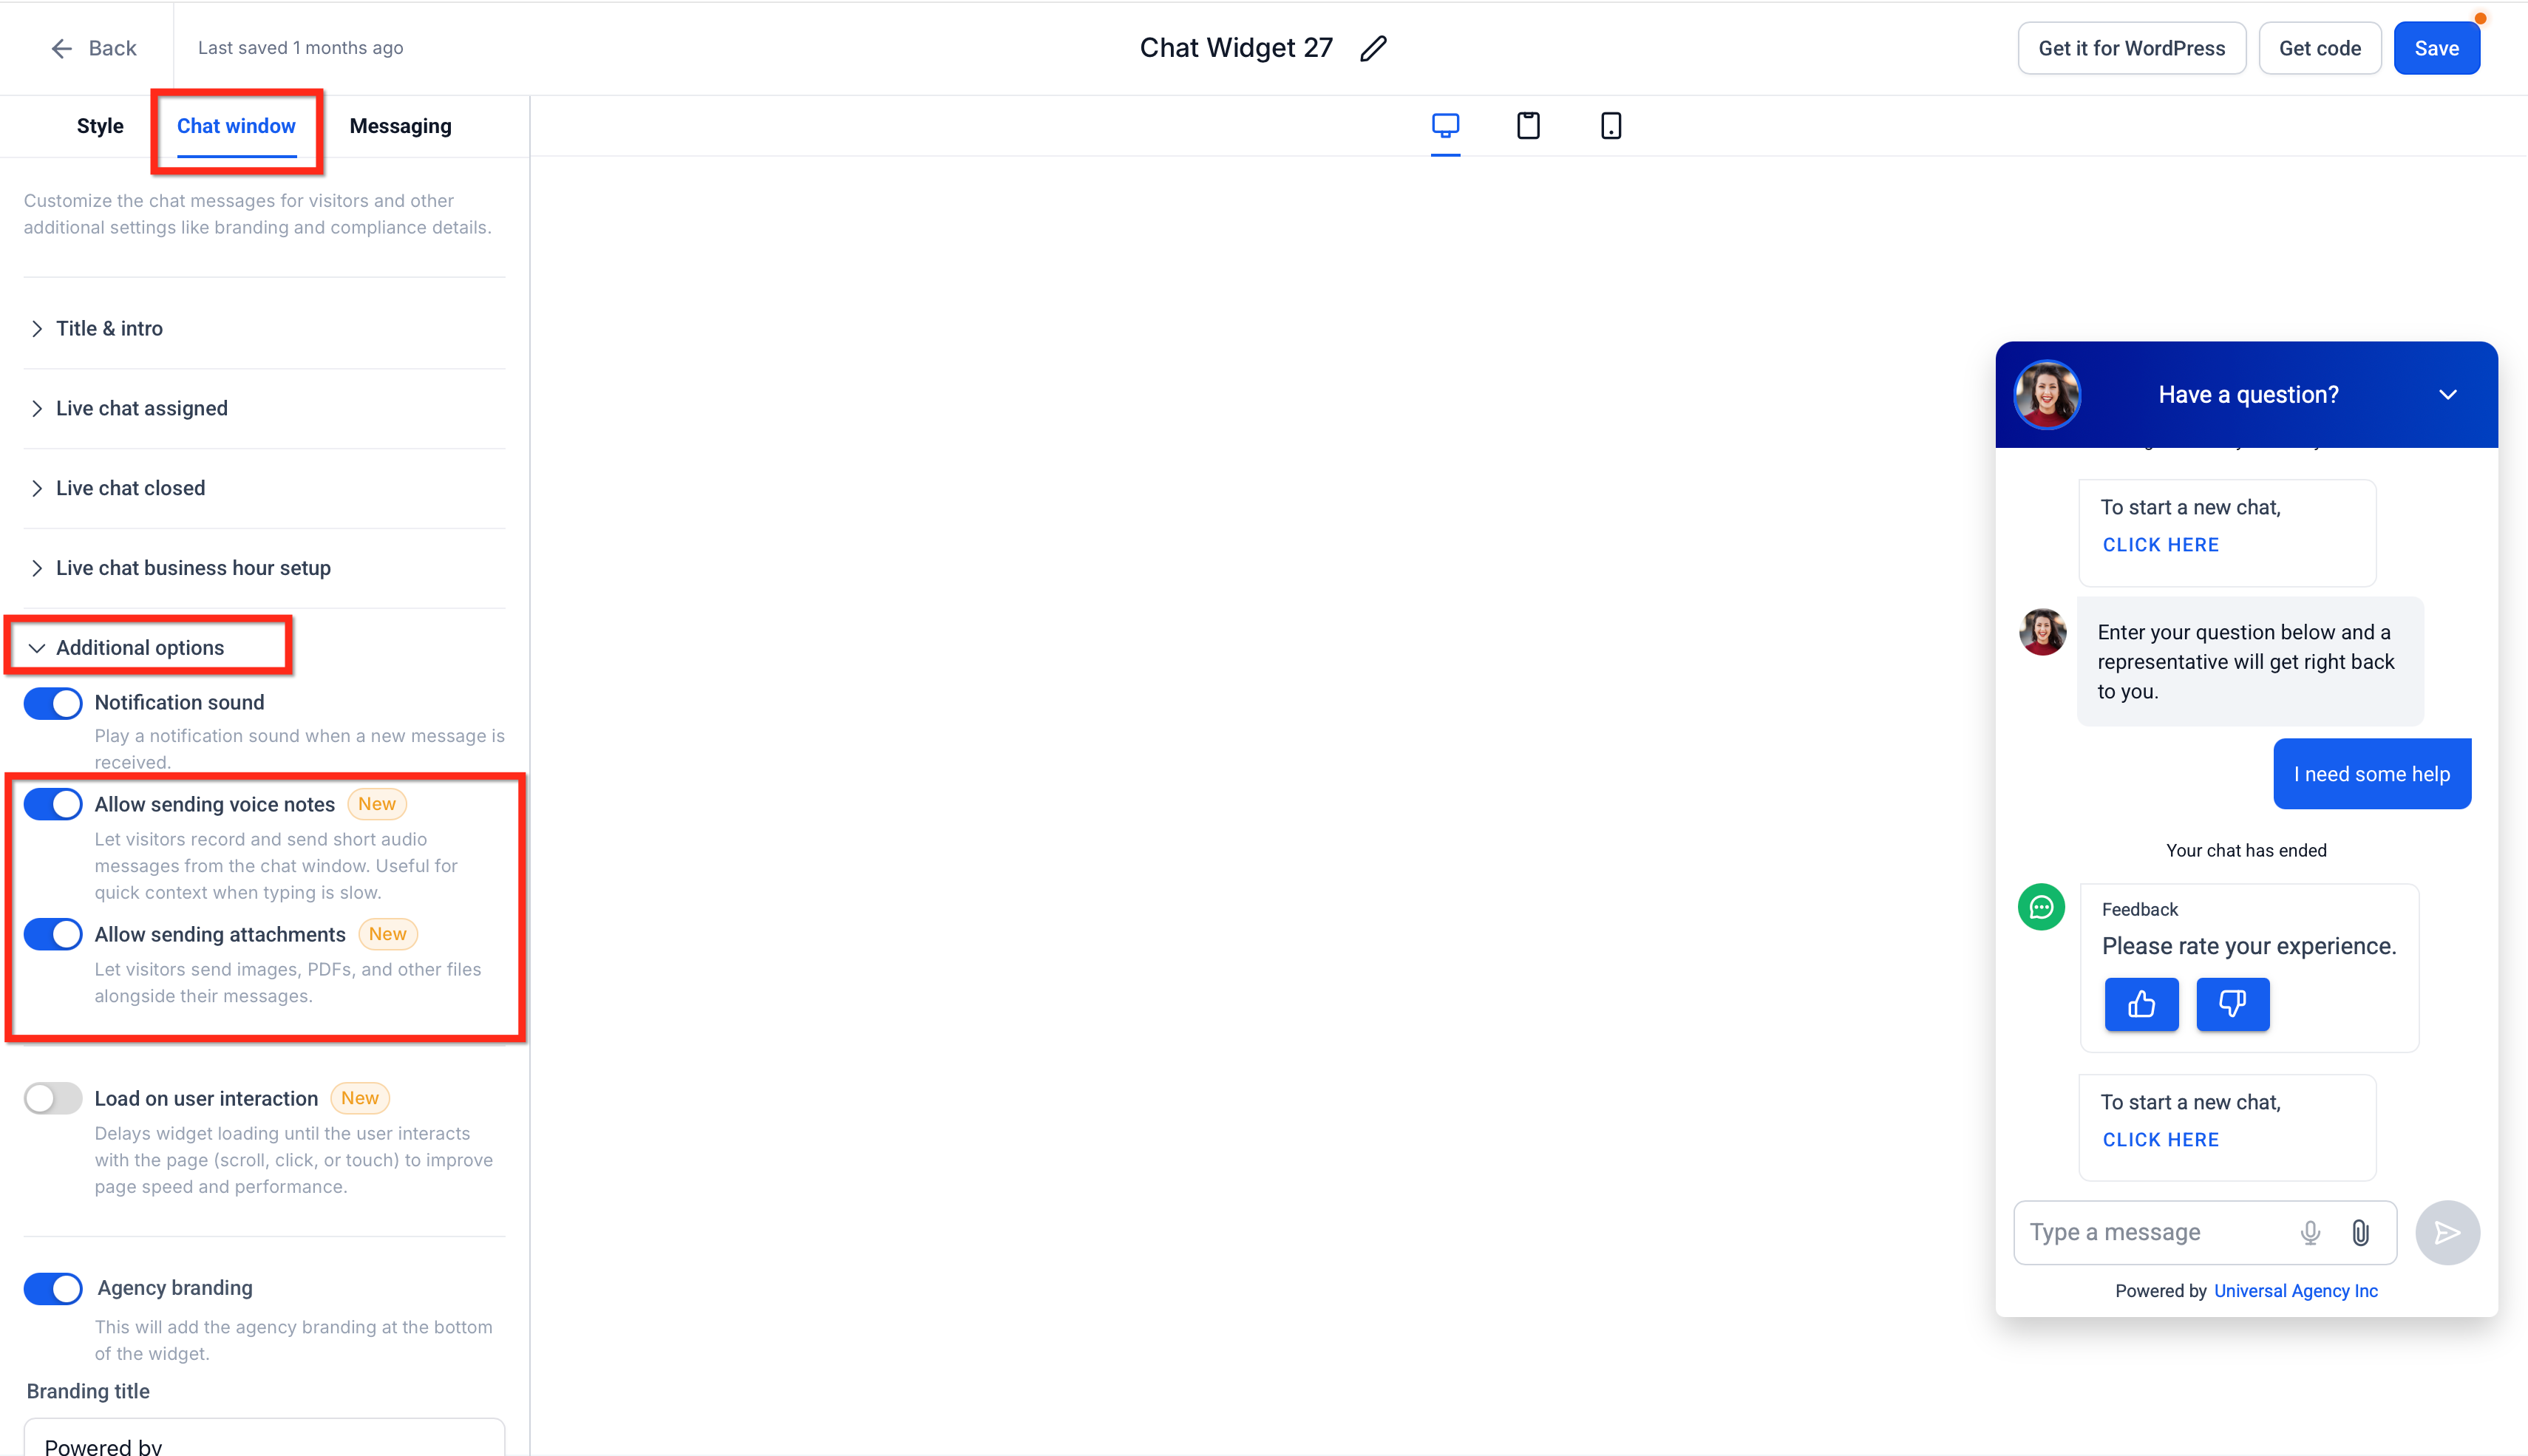Switch to desktop preview icon
Image resolution: width=2528 pixels, height=1456 pixels.
(1445, 125)
